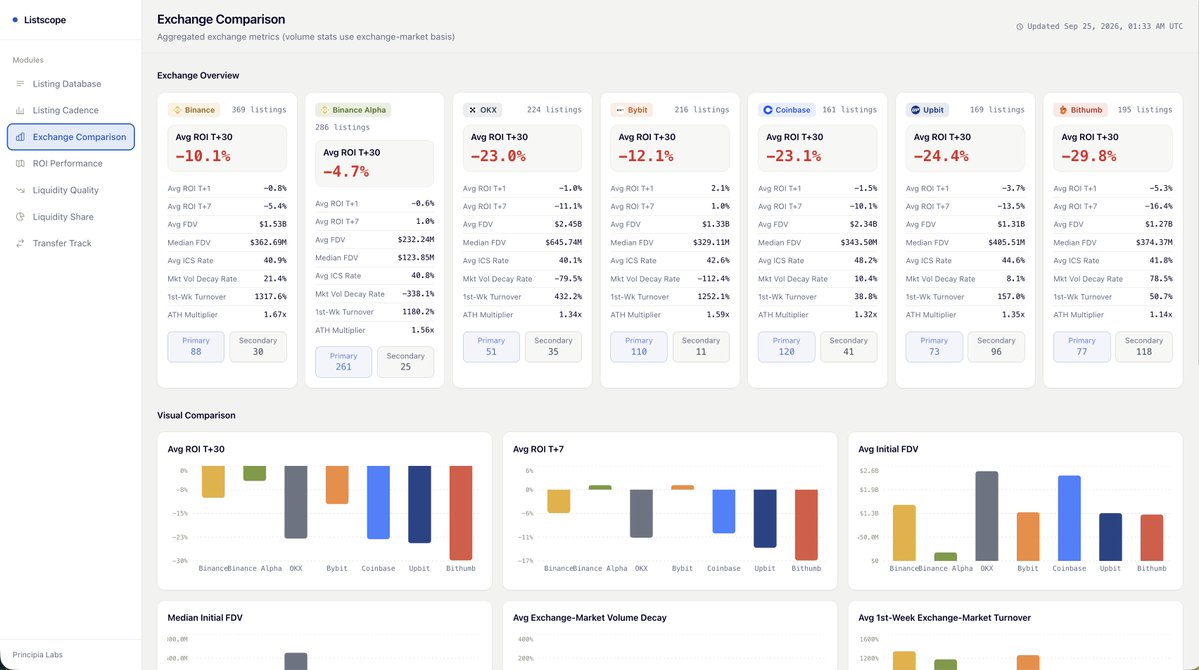Click Binance Avg ROI T+30 value -10.1%
The height and width of the screenshot is (670, 1199).
[203, 156]
